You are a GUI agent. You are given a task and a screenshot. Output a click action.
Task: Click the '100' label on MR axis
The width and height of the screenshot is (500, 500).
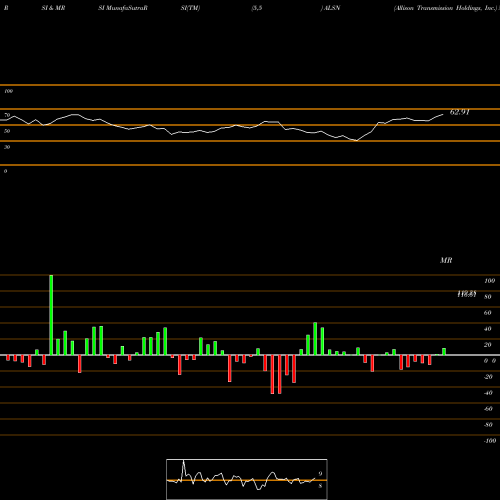pyautogui.click(x=489, y=281)
